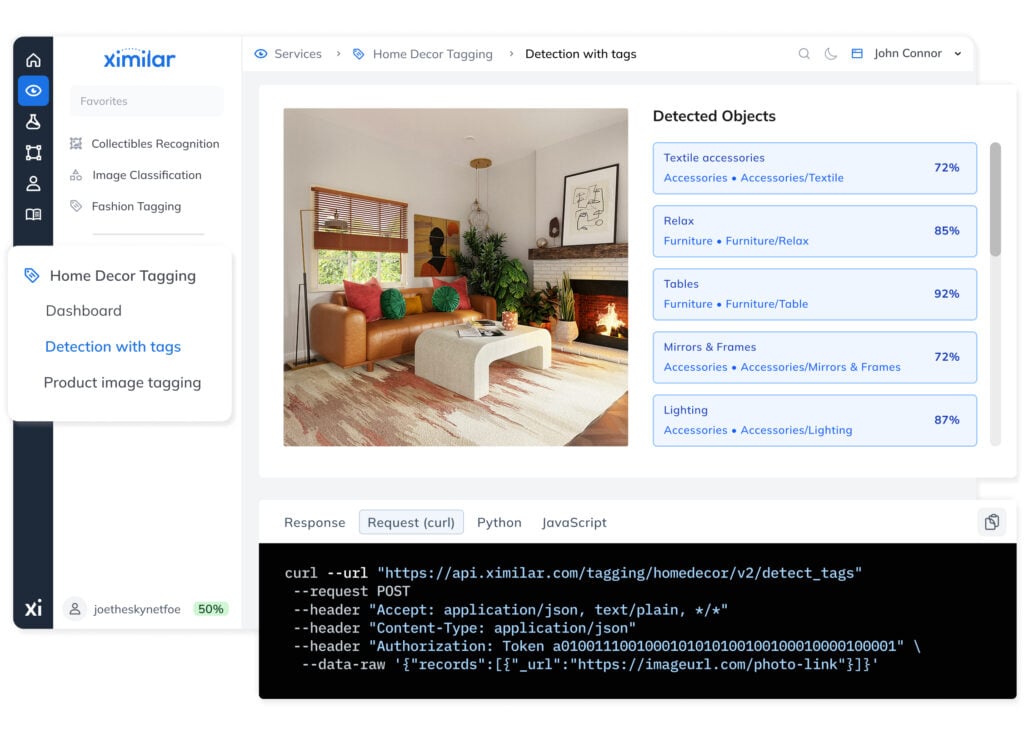
Task: Open the documentation book icon in the sidebar
Action: (x=33, y=214)
